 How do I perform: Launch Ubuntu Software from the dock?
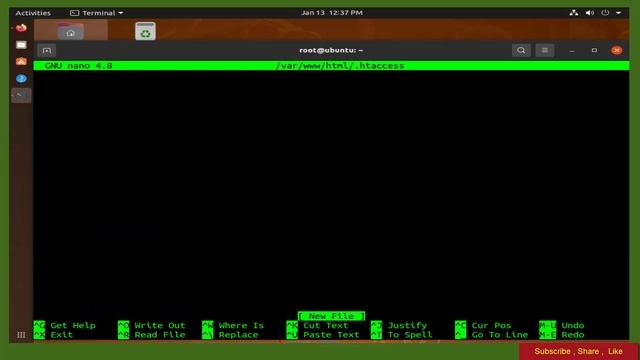click(21, 61)
